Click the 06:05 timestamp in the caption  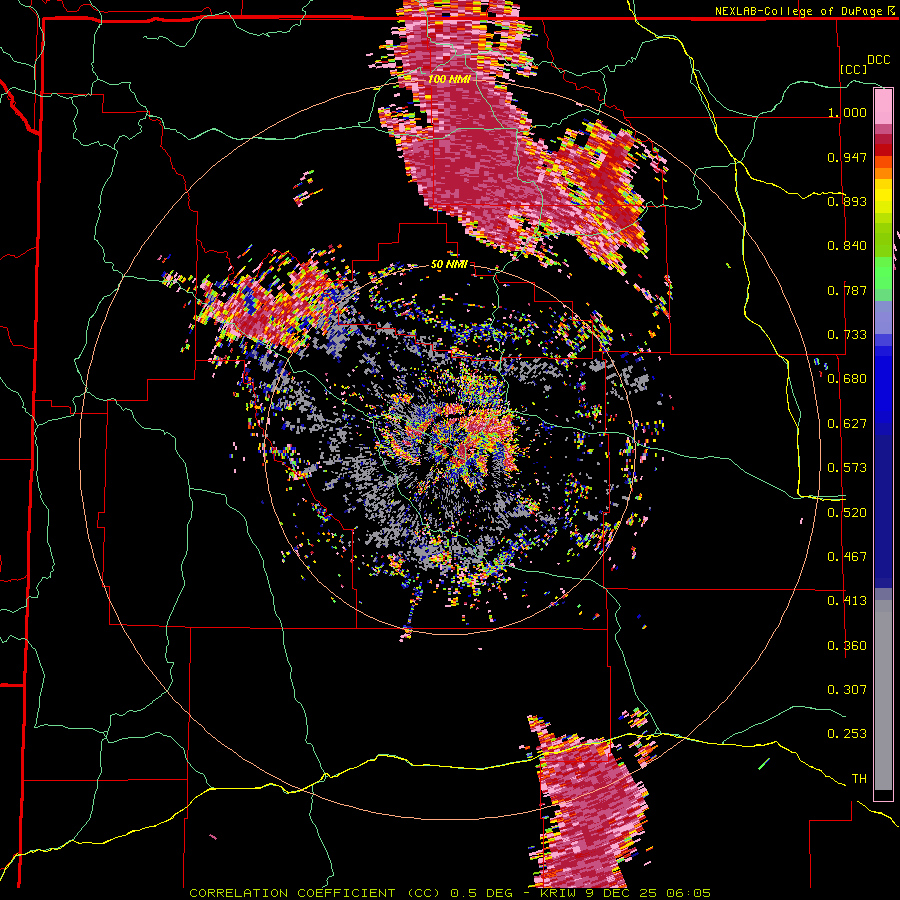click(688, 893)
